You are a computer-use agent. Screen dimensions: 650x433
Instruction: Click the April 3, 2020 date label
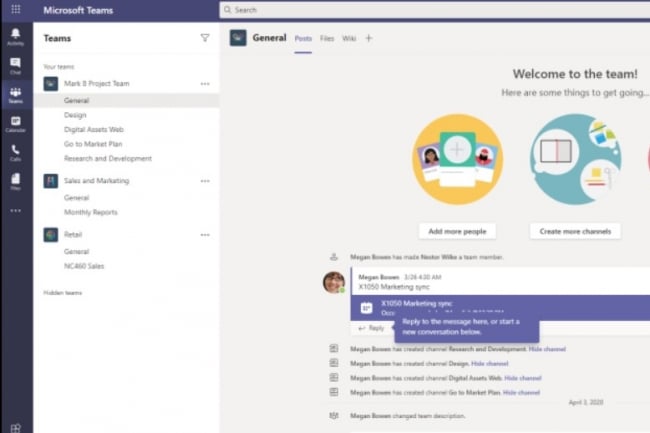coord(586,402)
